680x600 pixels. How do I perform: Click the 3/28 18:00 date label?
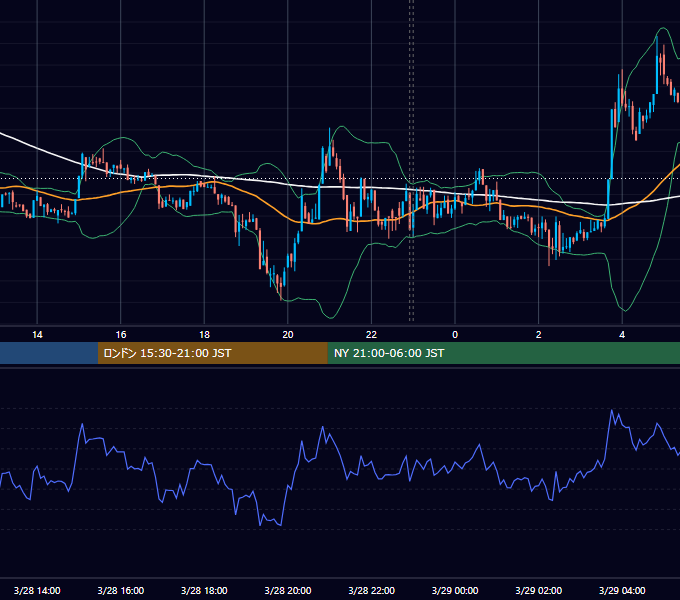pos(204,590)
